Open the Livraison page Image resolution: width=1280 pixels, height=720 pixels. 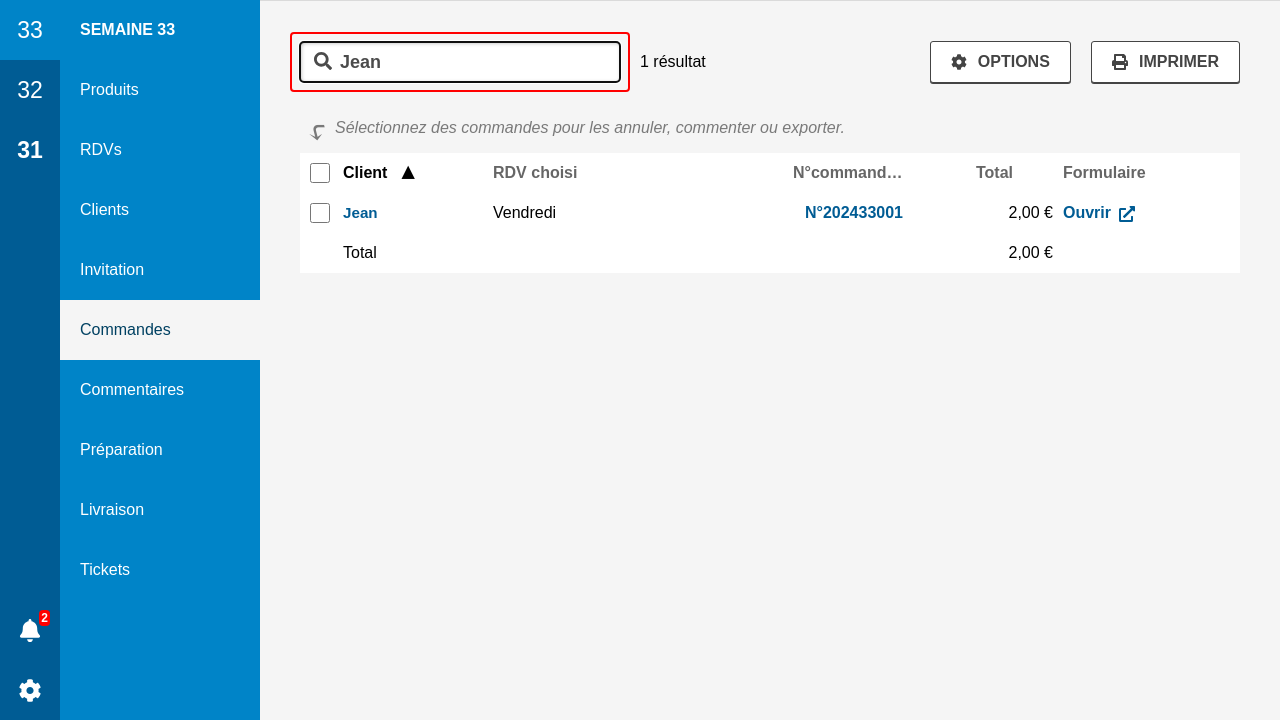coord(112,510)
